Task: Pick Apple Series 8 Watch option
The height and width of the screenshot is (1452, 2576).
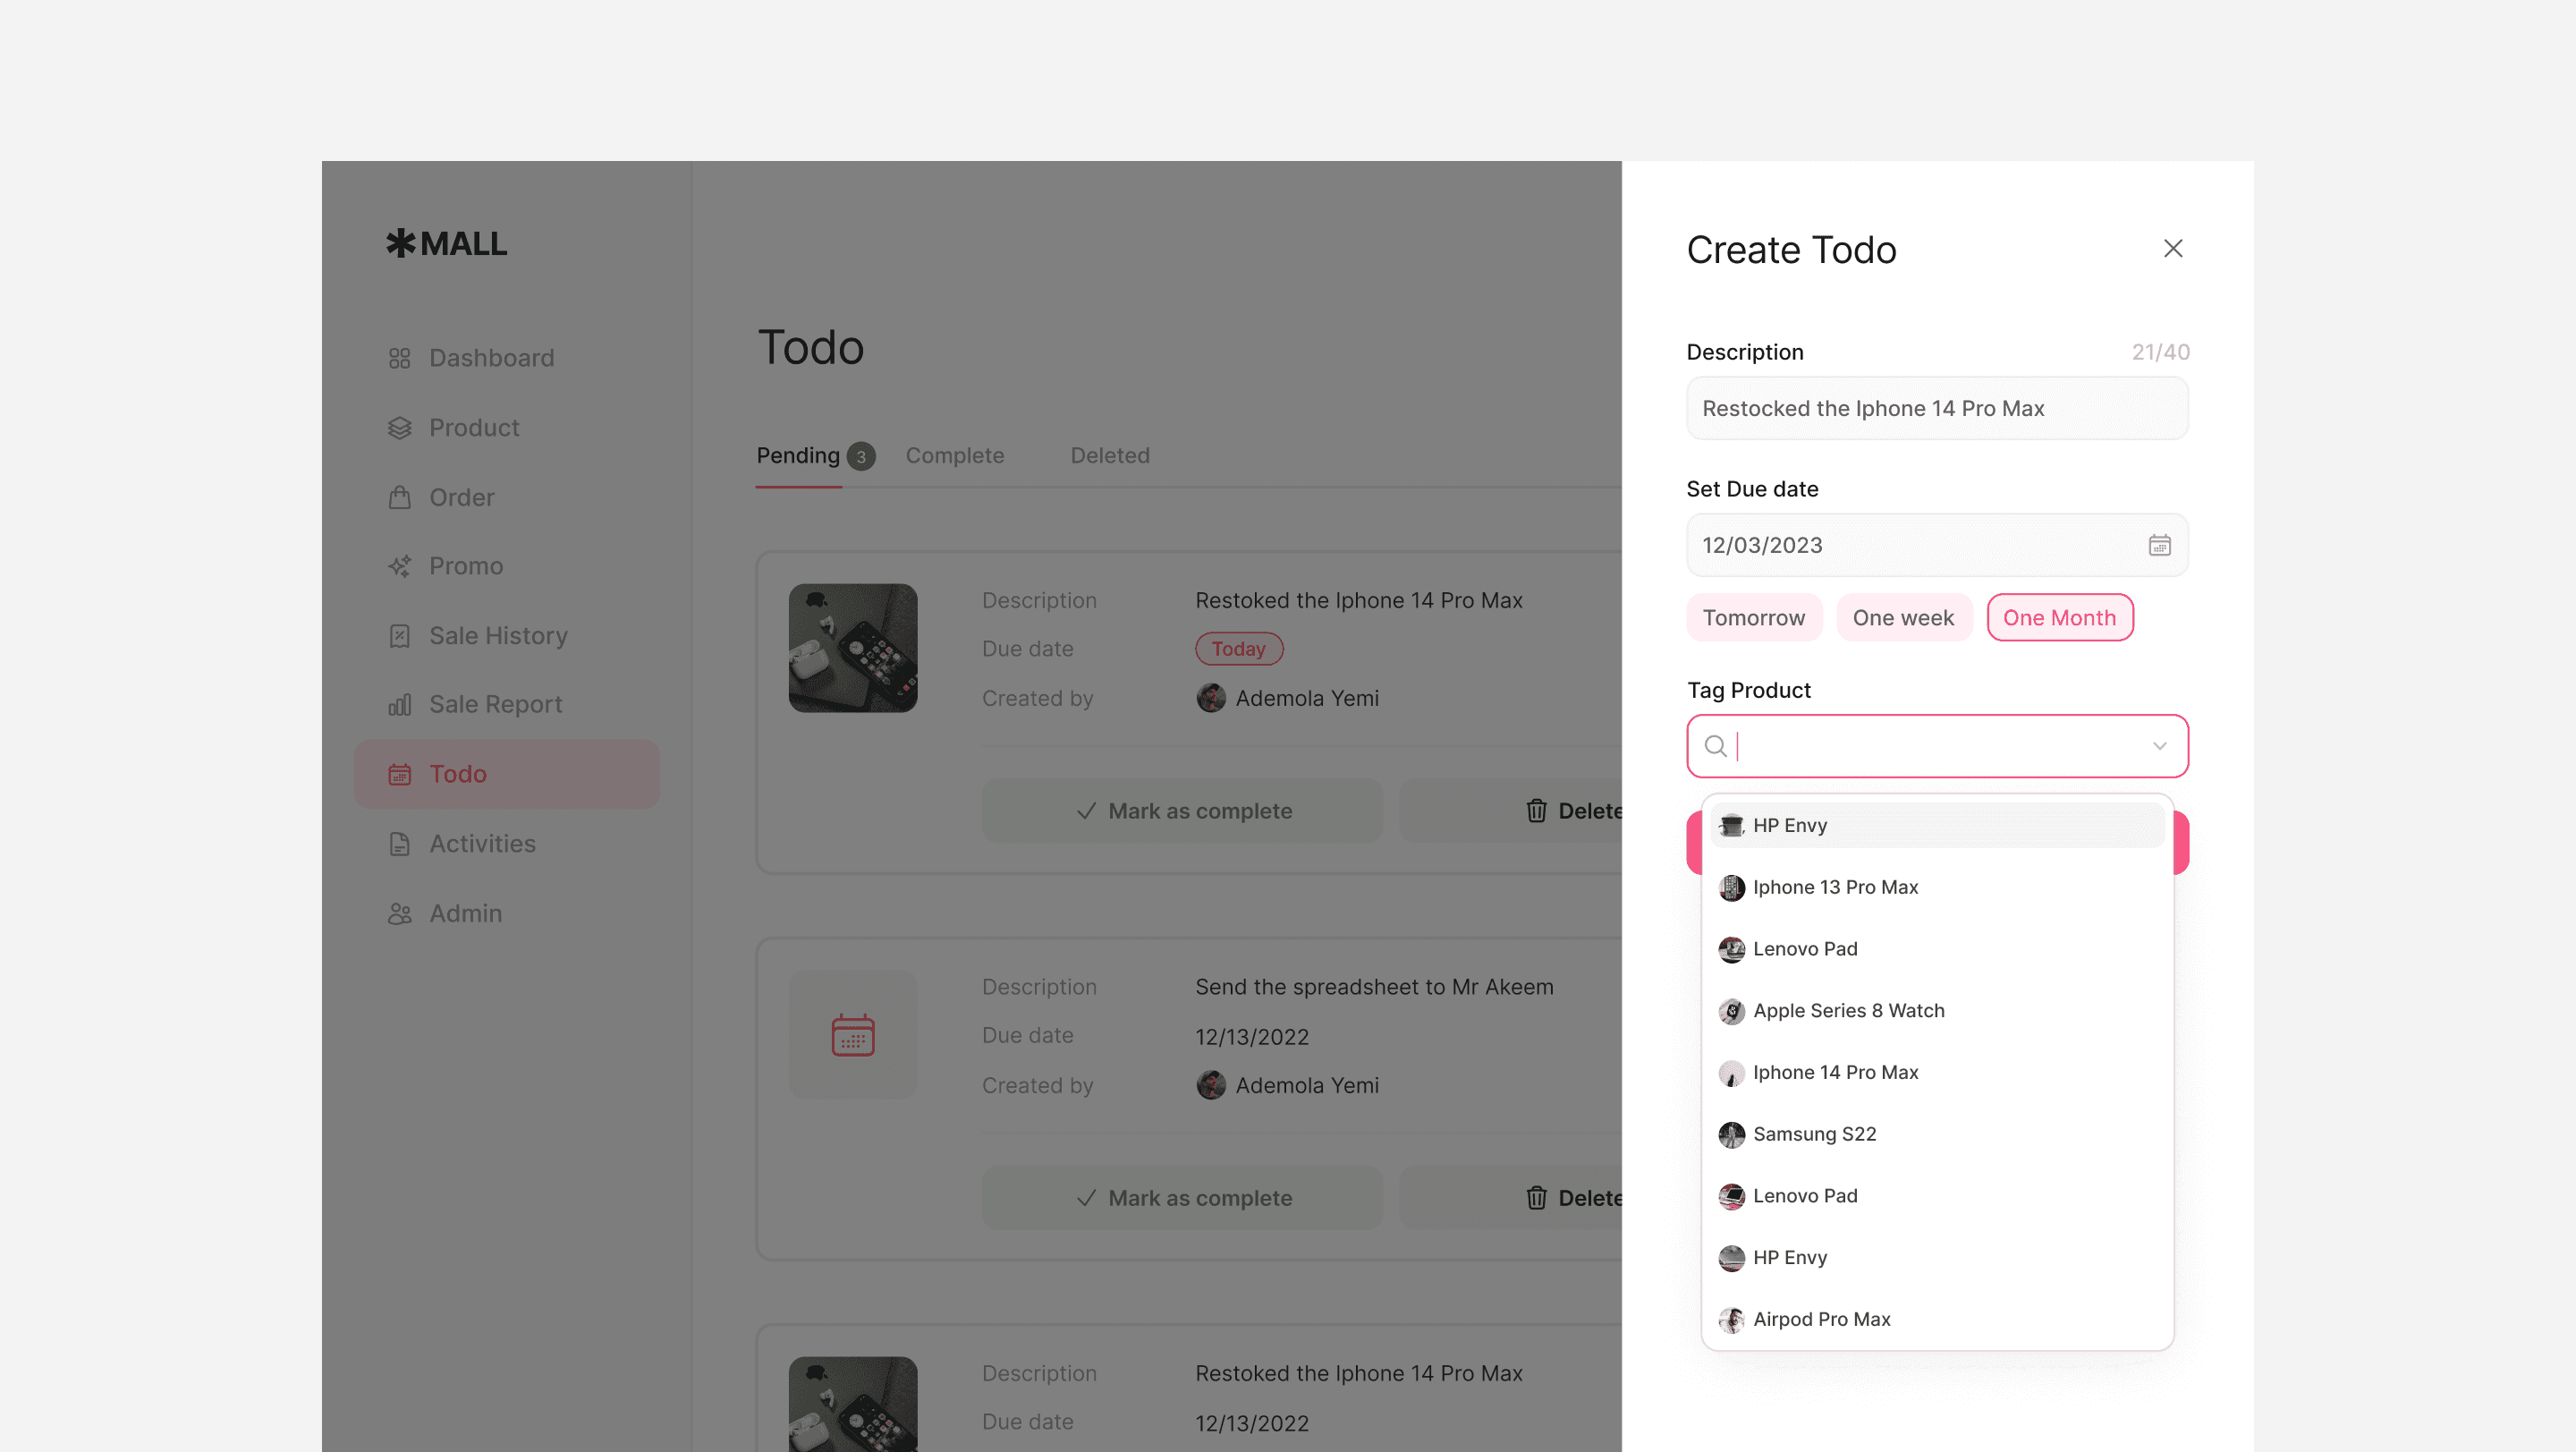Action: [x=1848, y=1010]
